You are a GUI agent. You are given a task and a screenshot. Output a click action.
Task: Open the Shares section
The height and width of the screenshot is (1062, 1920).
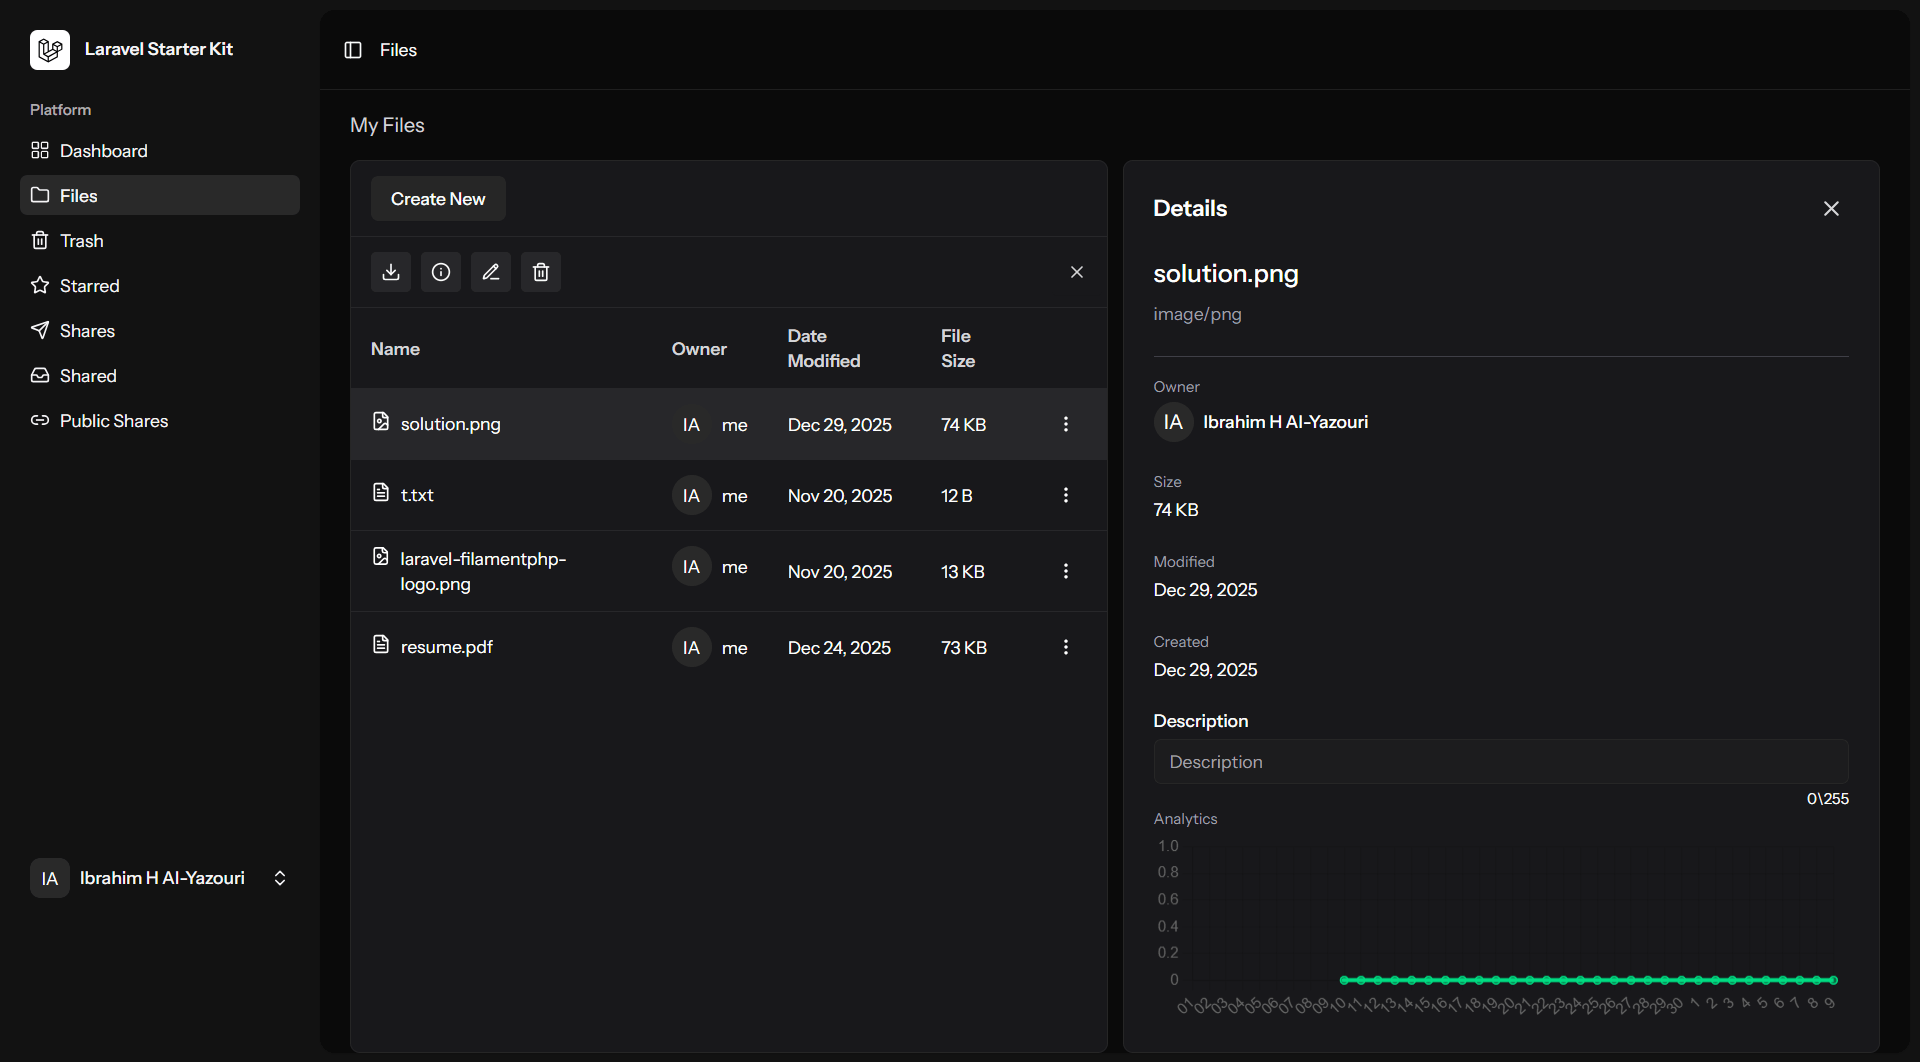(x=160, y=330)
